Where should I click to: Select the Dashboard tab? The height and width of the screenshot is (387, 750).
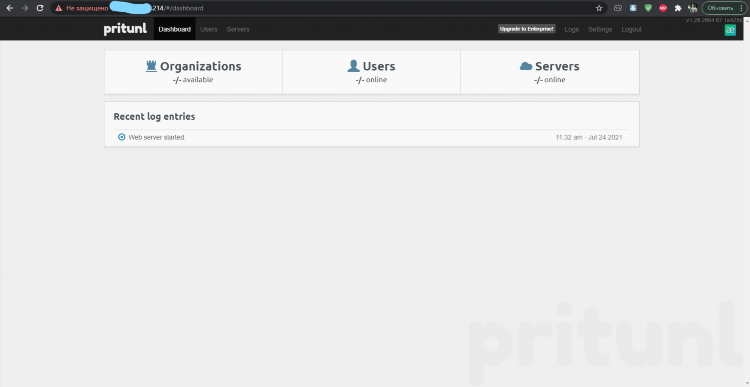[175, 29]
